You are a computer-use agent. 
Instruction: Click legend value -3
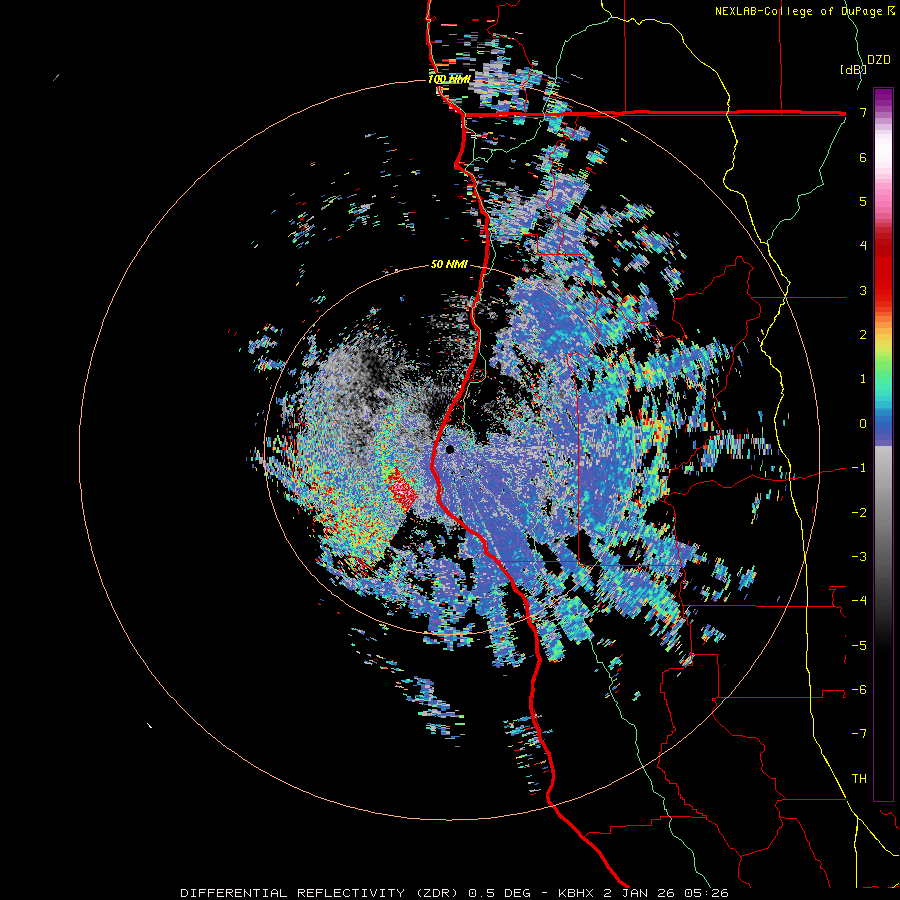pos(859,557)
